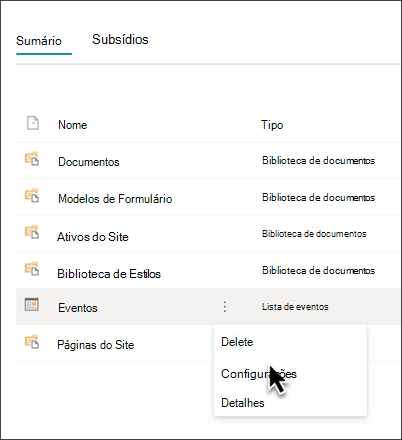This screenshot has height=440, width=402.
Task: Open the Documentos library
Action: coord(89,162)
